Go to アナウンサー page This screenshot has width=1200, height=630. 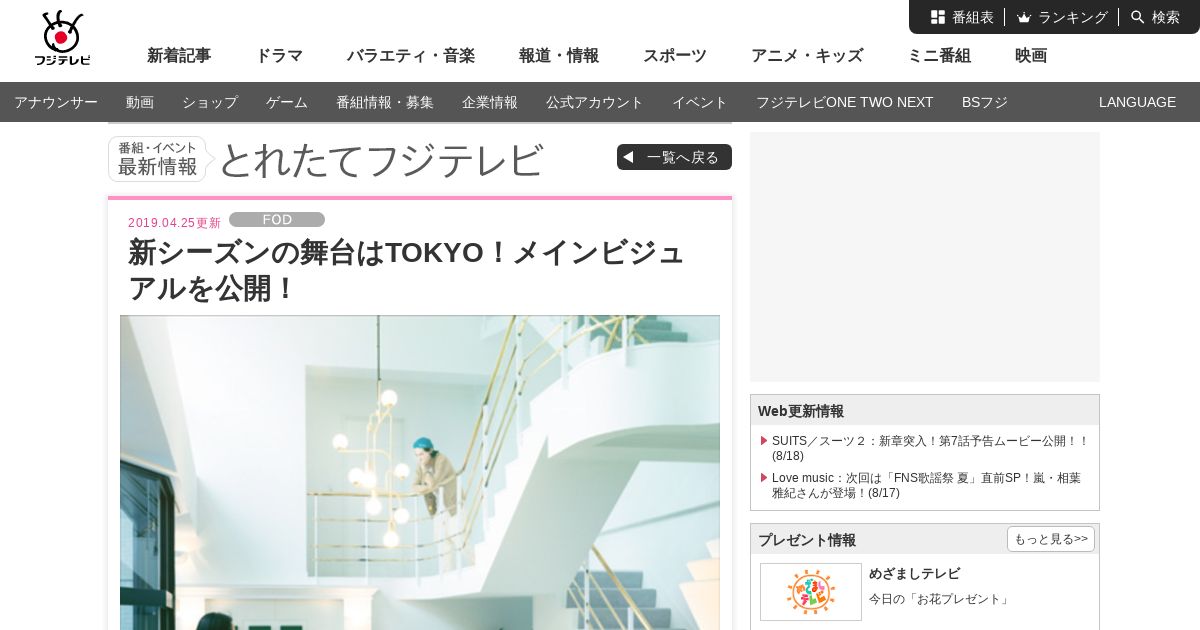tap(56, 102)
